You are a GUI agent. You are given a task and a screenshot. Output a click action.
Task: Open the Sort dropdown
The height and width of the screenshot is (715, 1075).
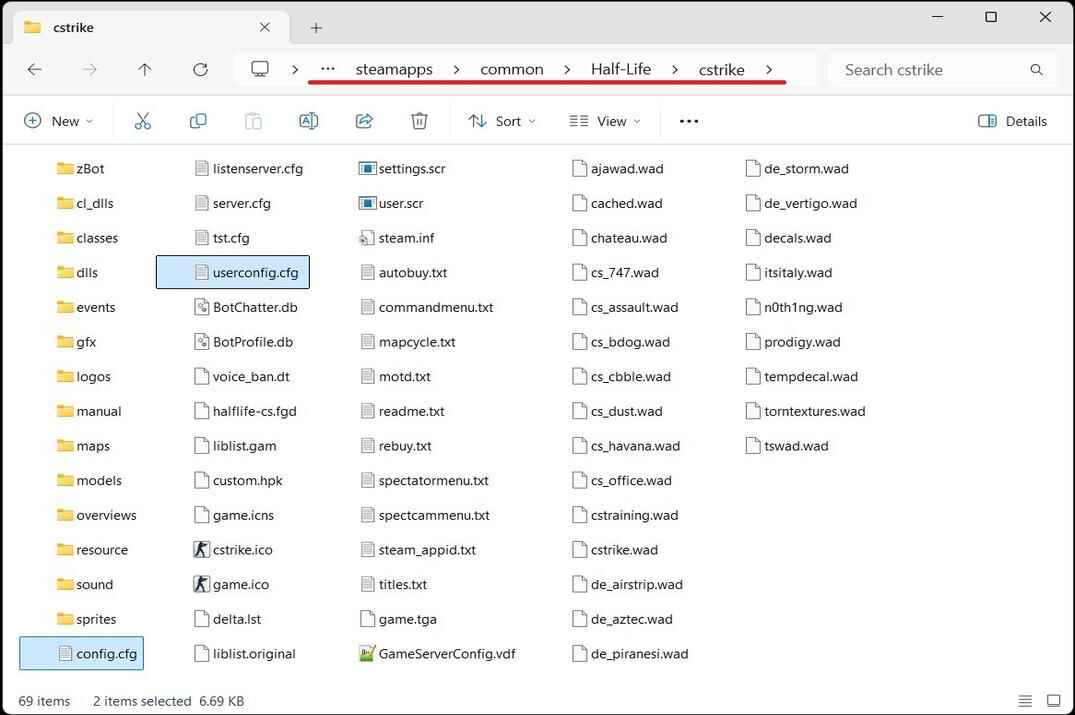pos(502,121)
